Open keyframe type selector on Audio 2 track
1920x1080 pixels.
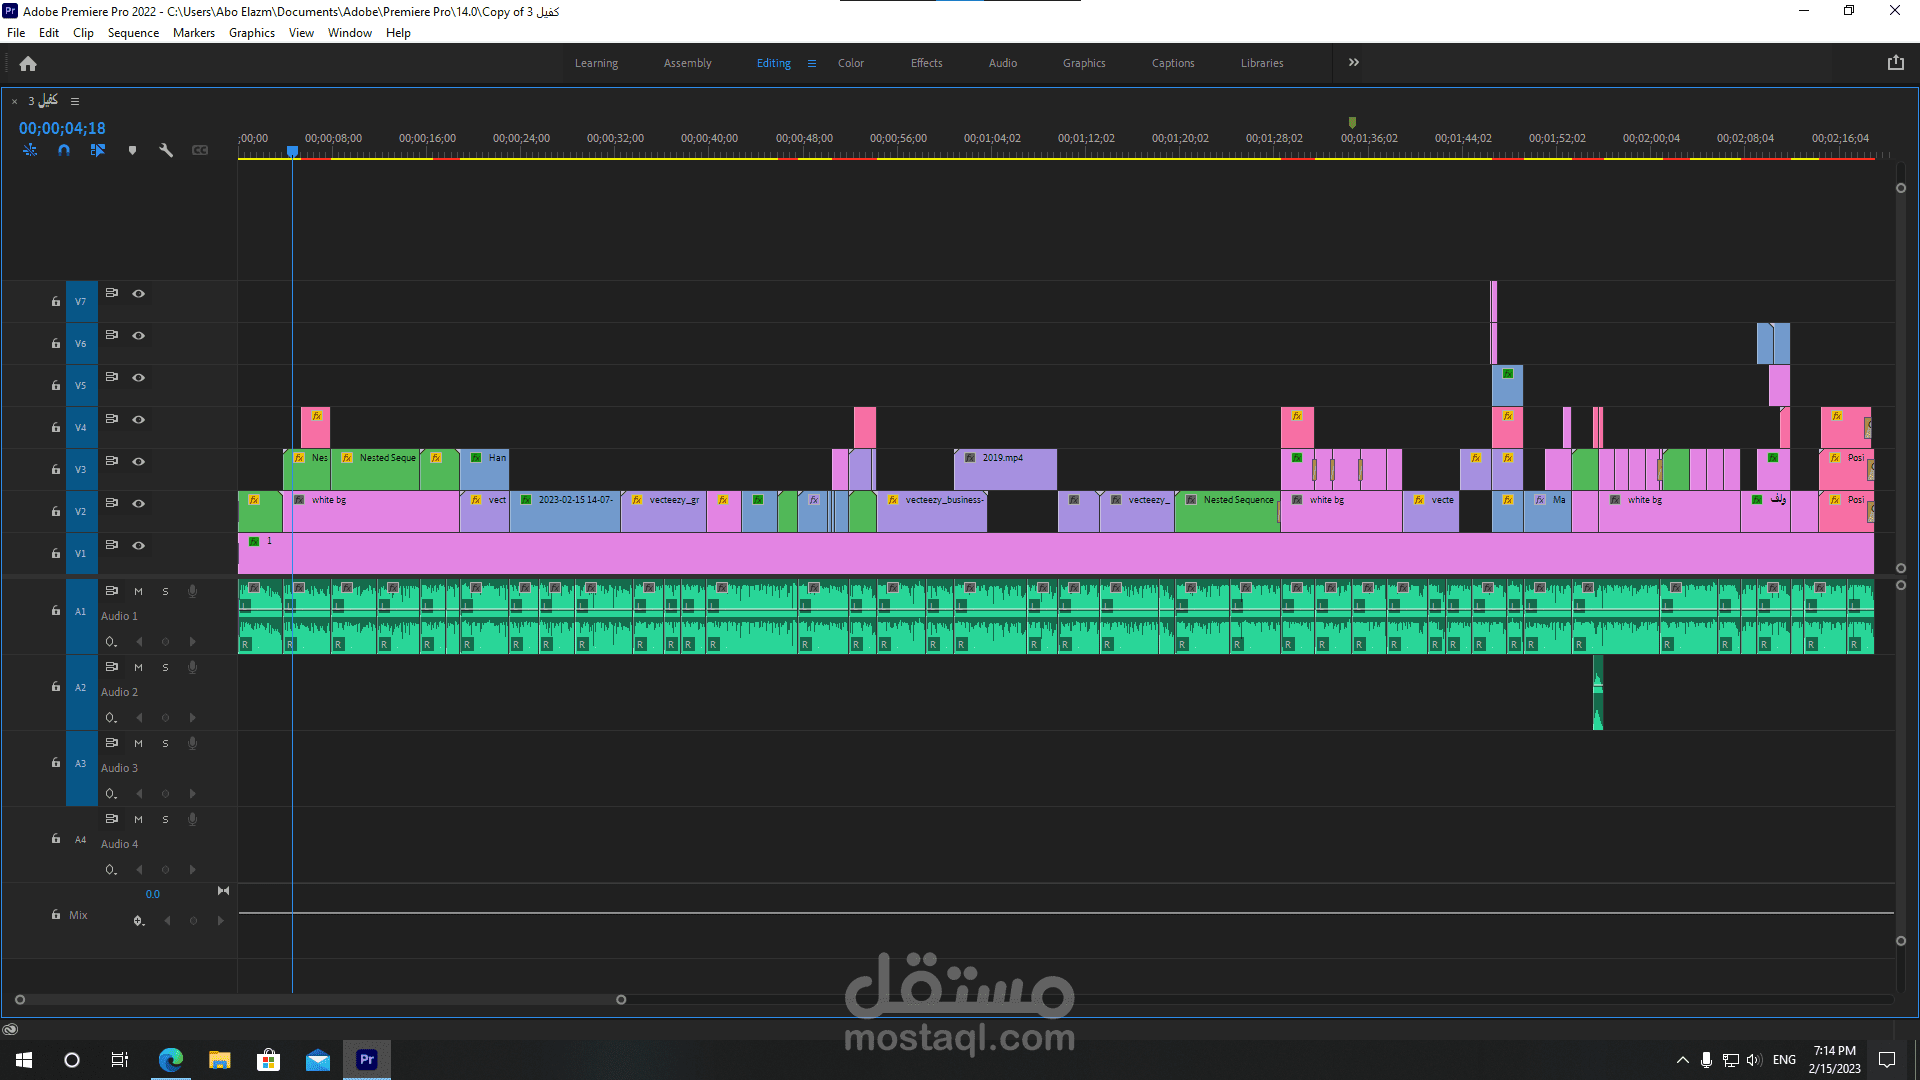tap(111, 717)
